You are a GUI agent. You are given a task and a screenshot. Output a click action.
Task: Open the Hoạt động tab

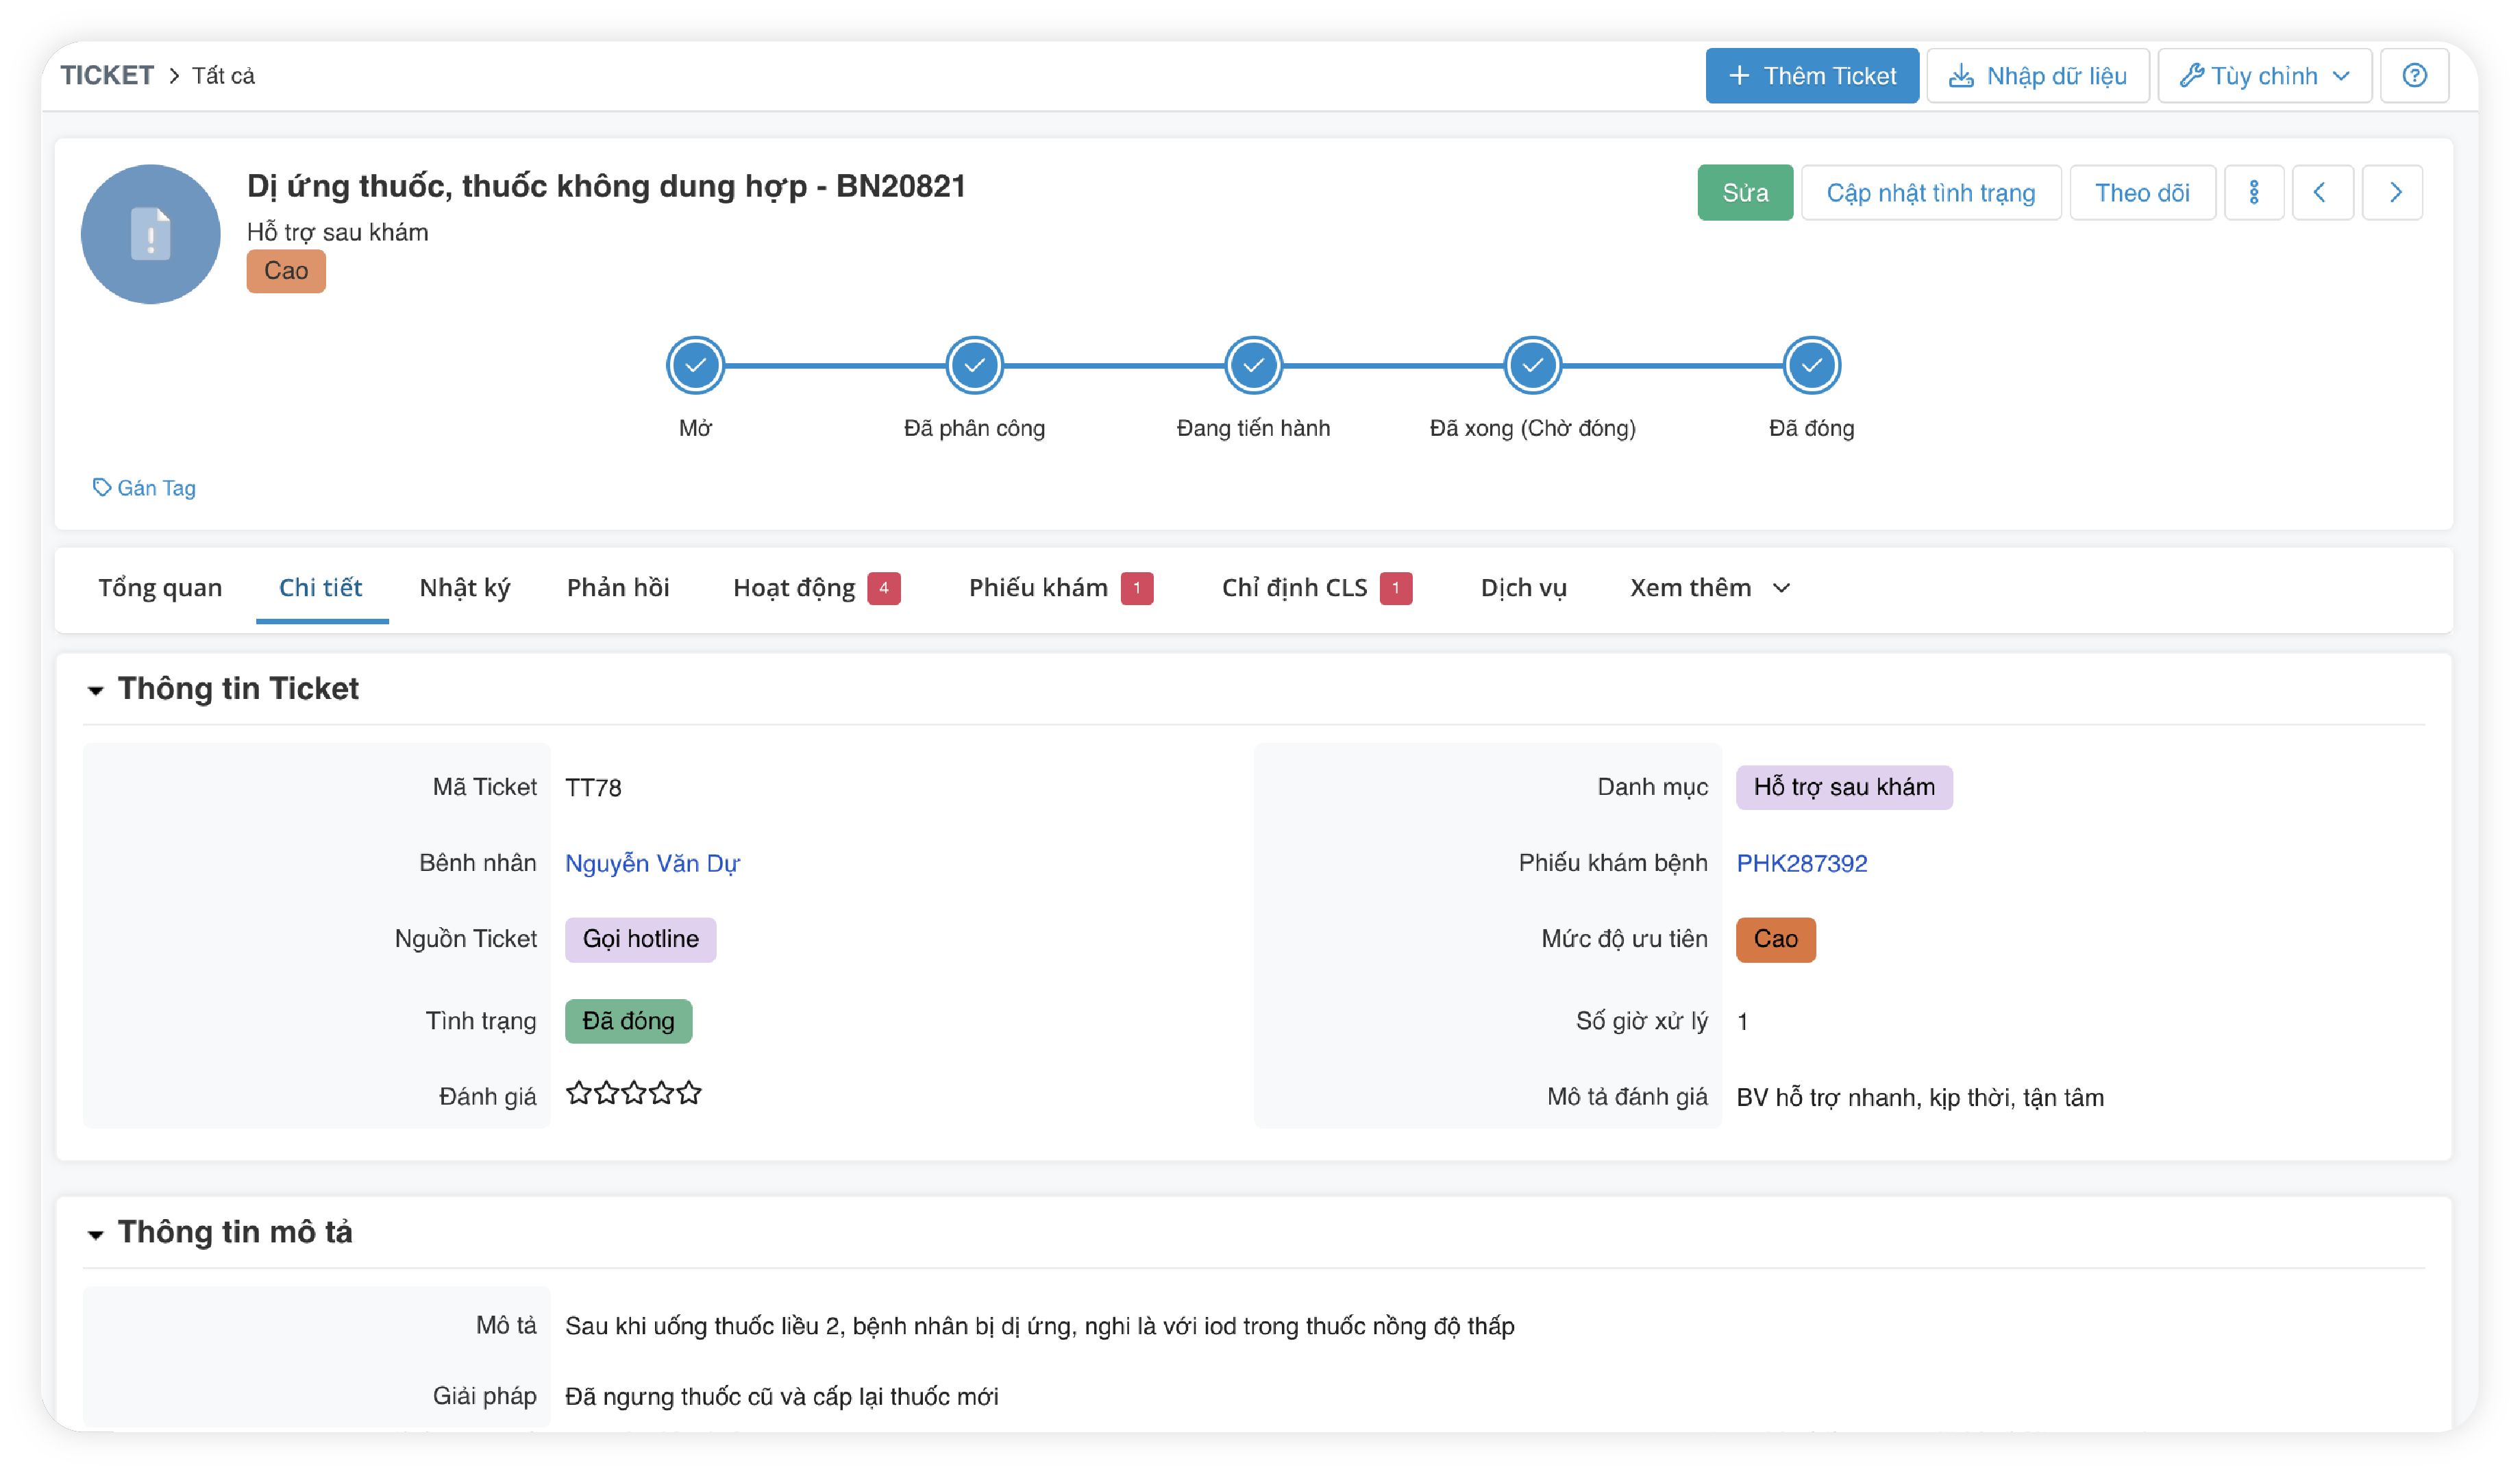coord(794,587)
